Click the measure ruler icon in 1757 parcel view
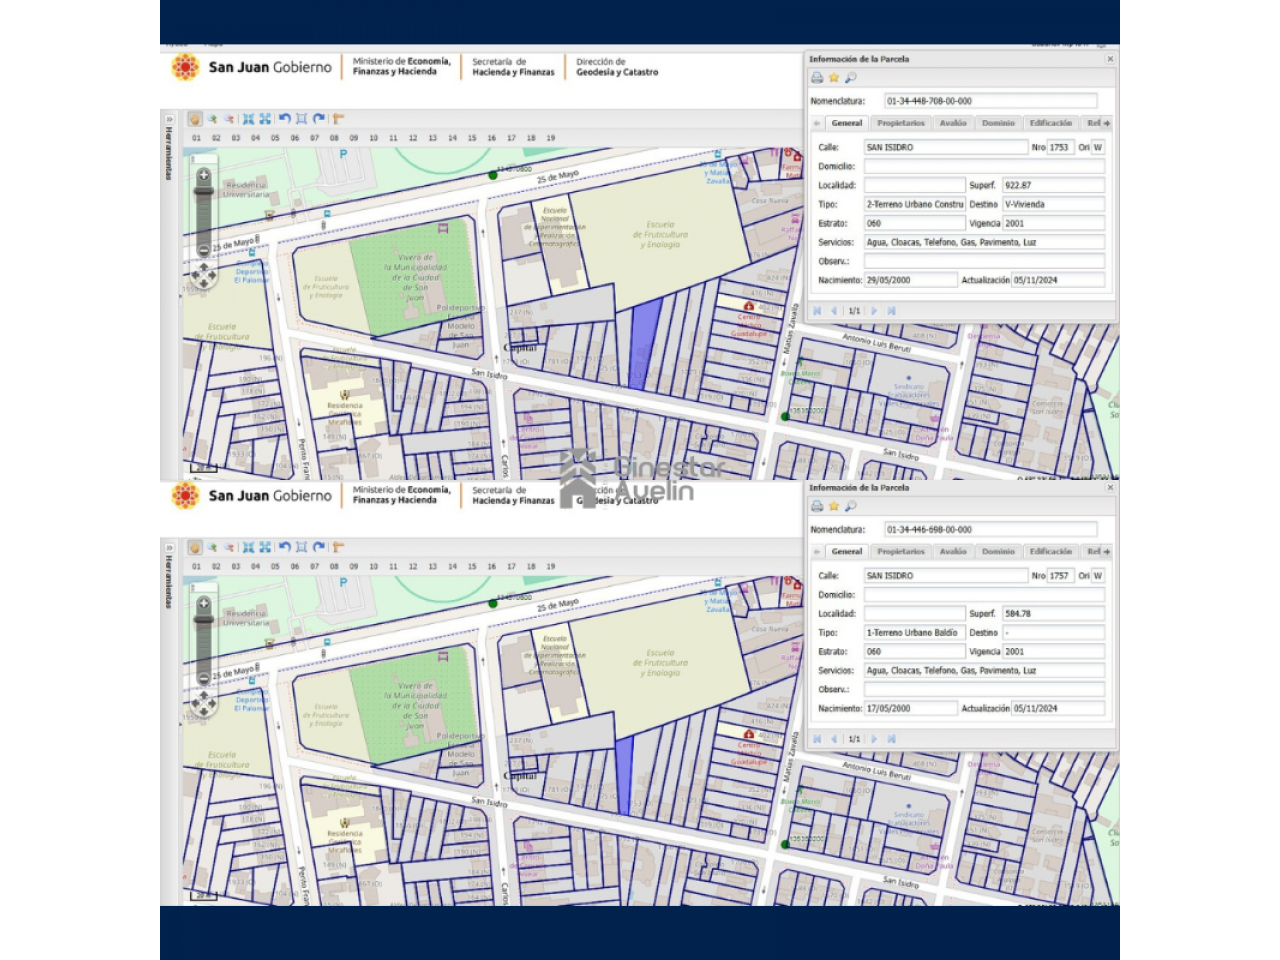1280x960 pixels. 338,547
